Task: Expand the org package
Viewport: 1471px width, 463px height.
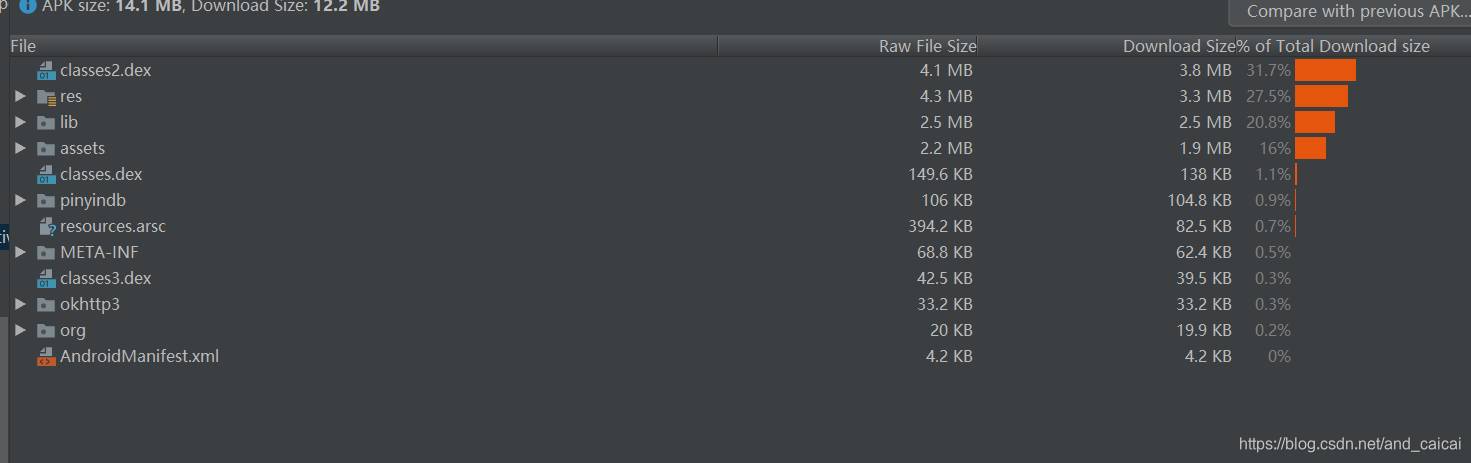Action: tap(19, 331)
